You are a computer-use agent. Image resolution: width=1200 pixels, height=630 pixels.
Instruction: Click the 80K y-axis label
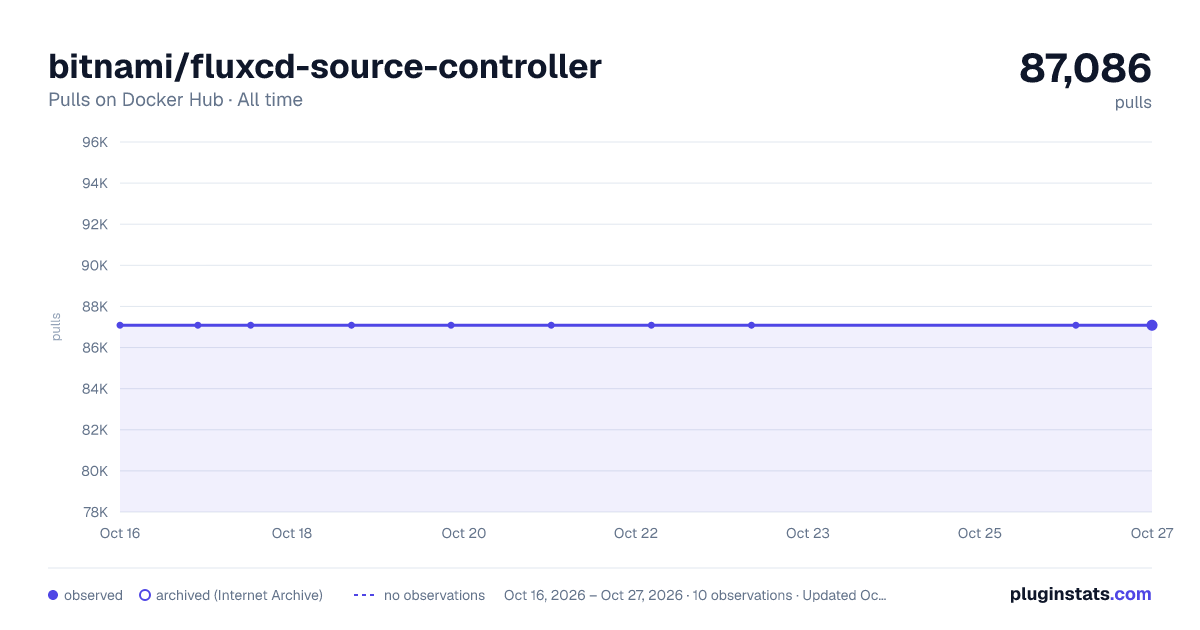click(94, 471)
